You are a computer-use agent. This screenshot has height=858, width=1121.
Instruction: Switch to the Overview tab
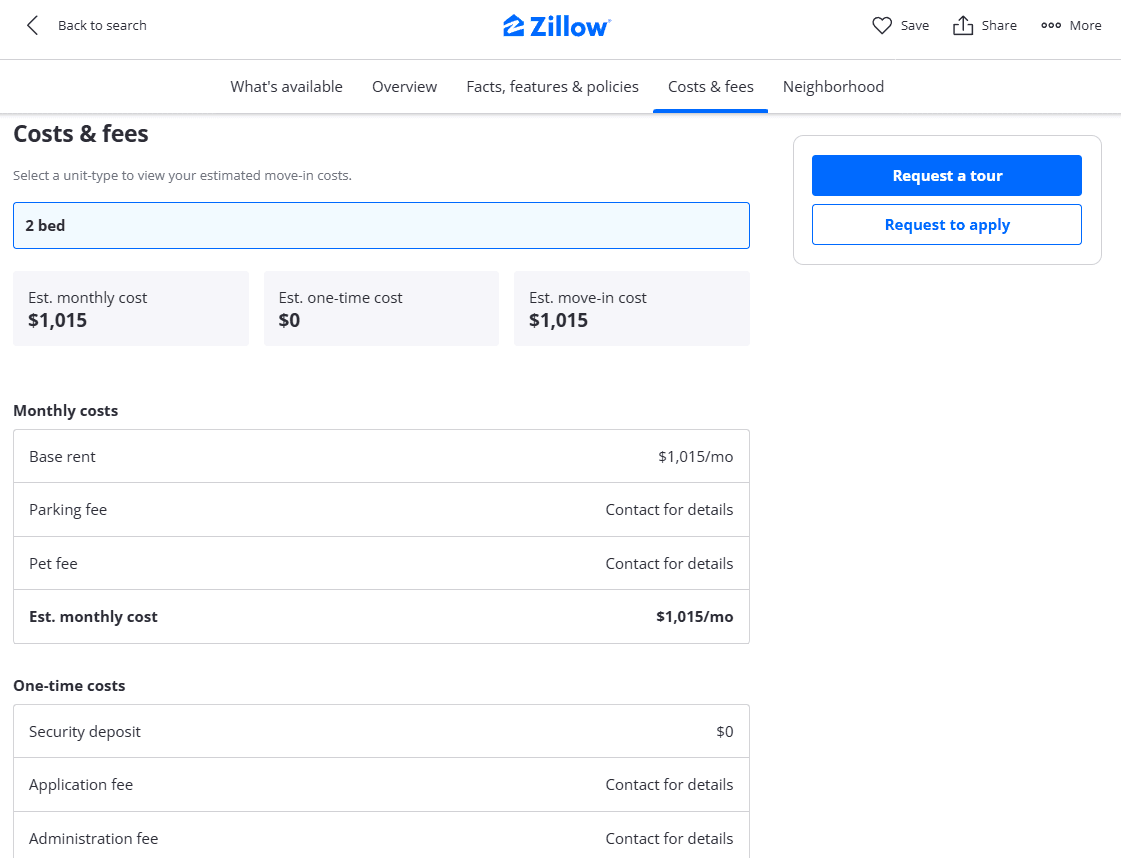click(404, 87)
